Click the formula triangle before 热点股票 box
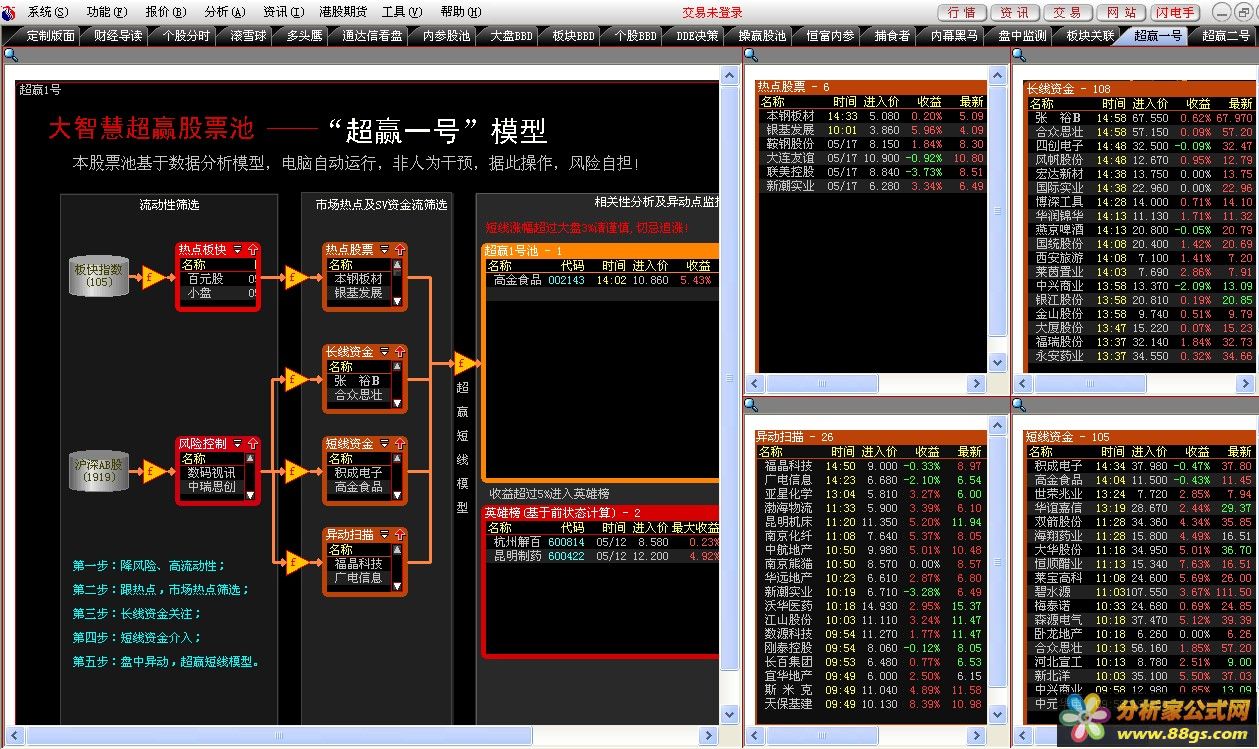 (x=296, y=277)
